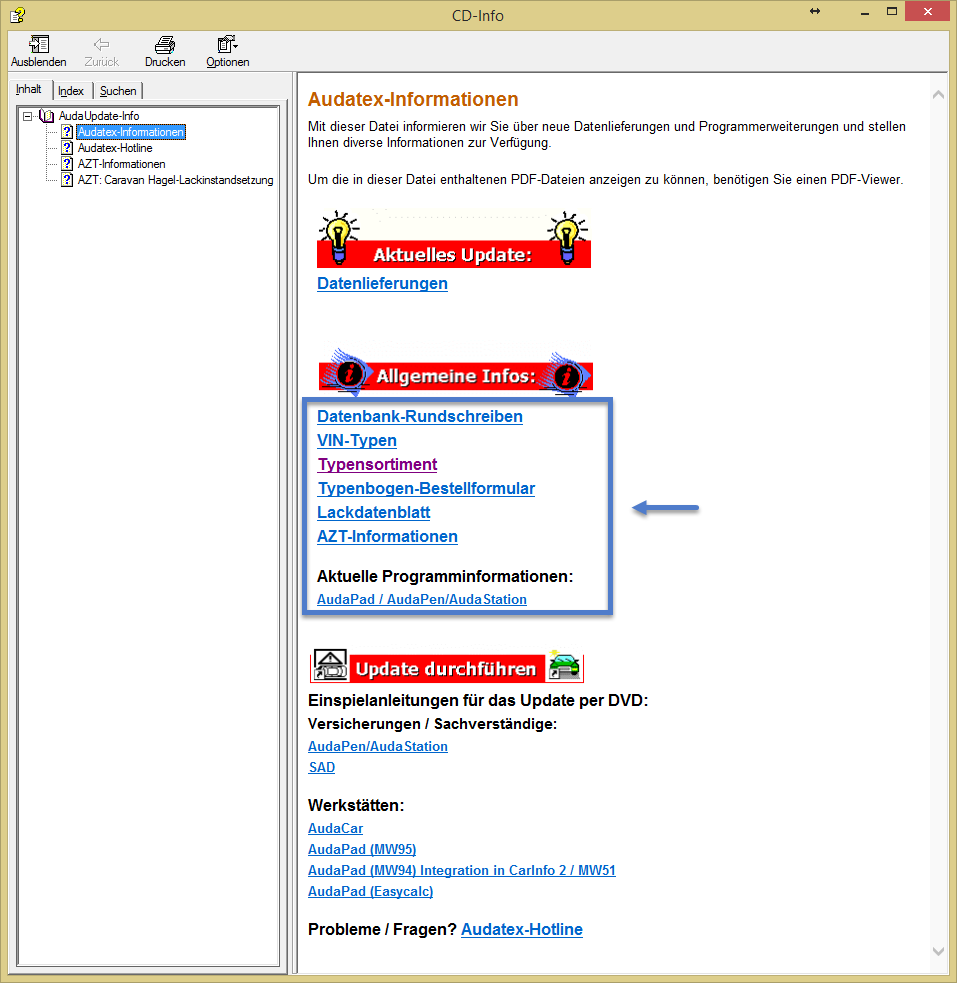
Task: Open the VIN-Typen link
Action: [x=357, y=440]
